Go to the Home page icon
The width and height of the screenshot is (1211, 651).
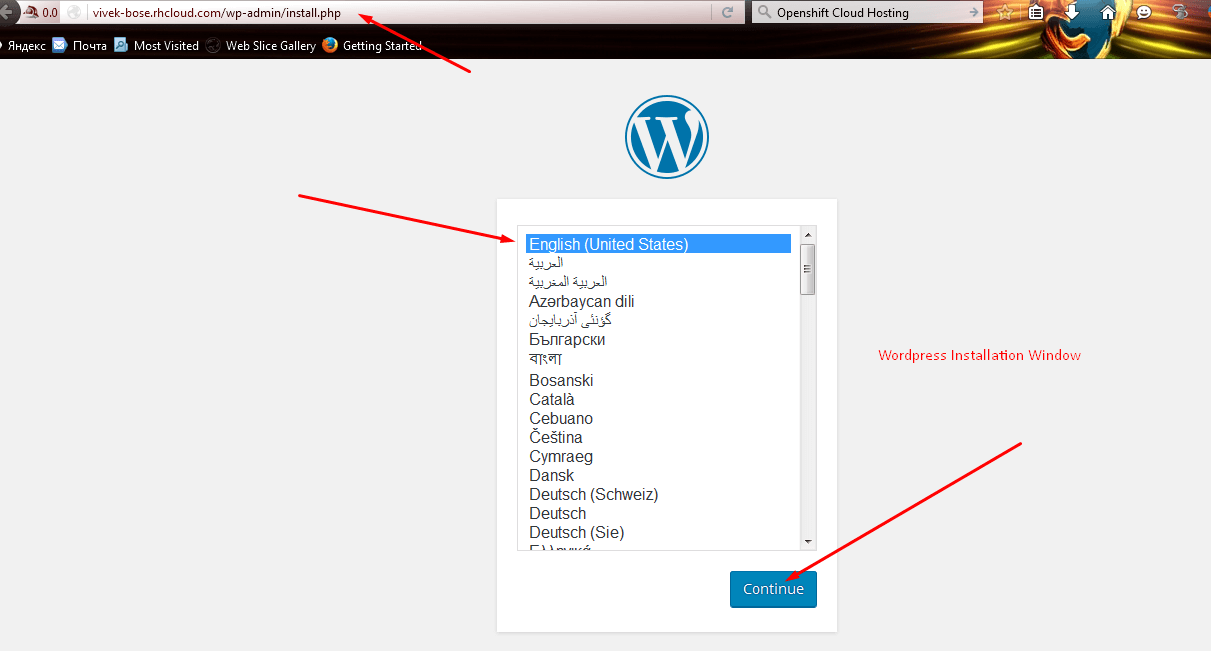1107,13
